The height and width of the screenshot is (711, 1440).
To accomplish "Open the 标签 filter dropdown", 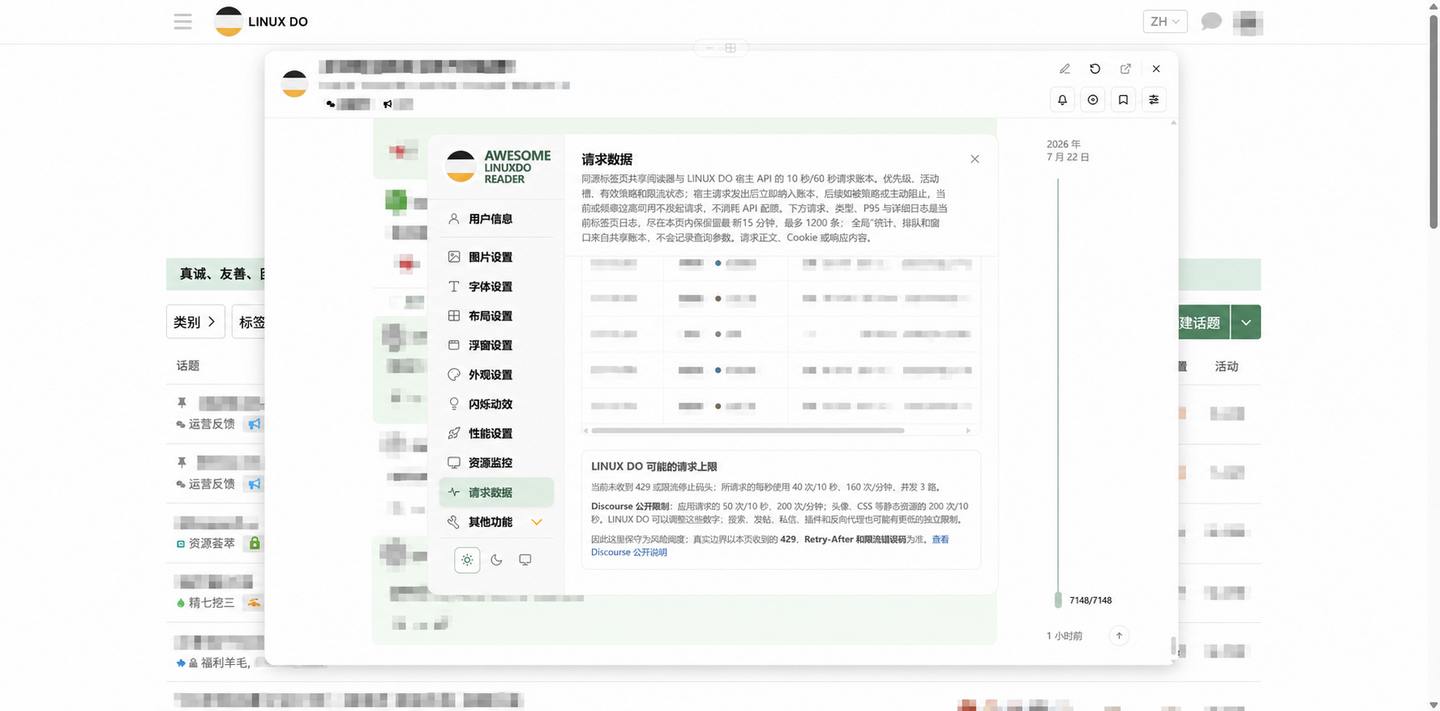I will pyautogui.click(x=250, y=322).
